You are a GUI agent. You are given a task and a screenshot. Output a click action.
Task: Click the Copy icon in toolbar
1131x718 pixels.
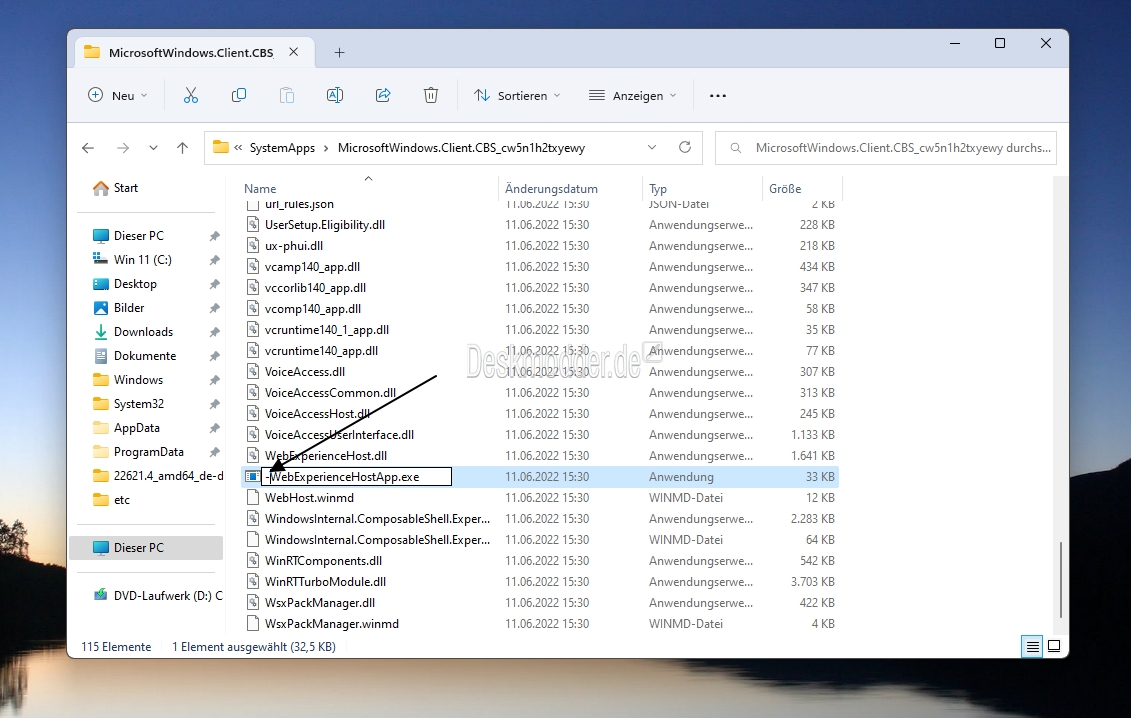(239, 95)
